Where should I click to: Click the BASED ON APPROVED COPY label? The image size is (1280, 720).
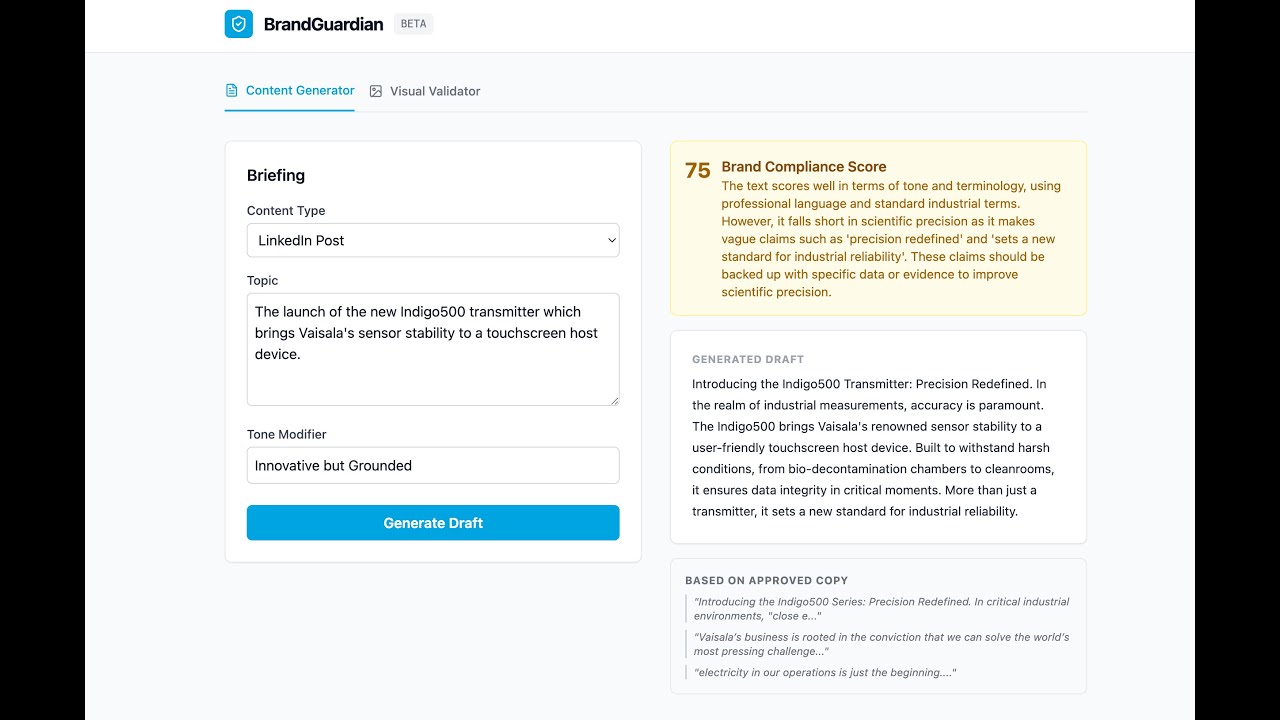766,580
